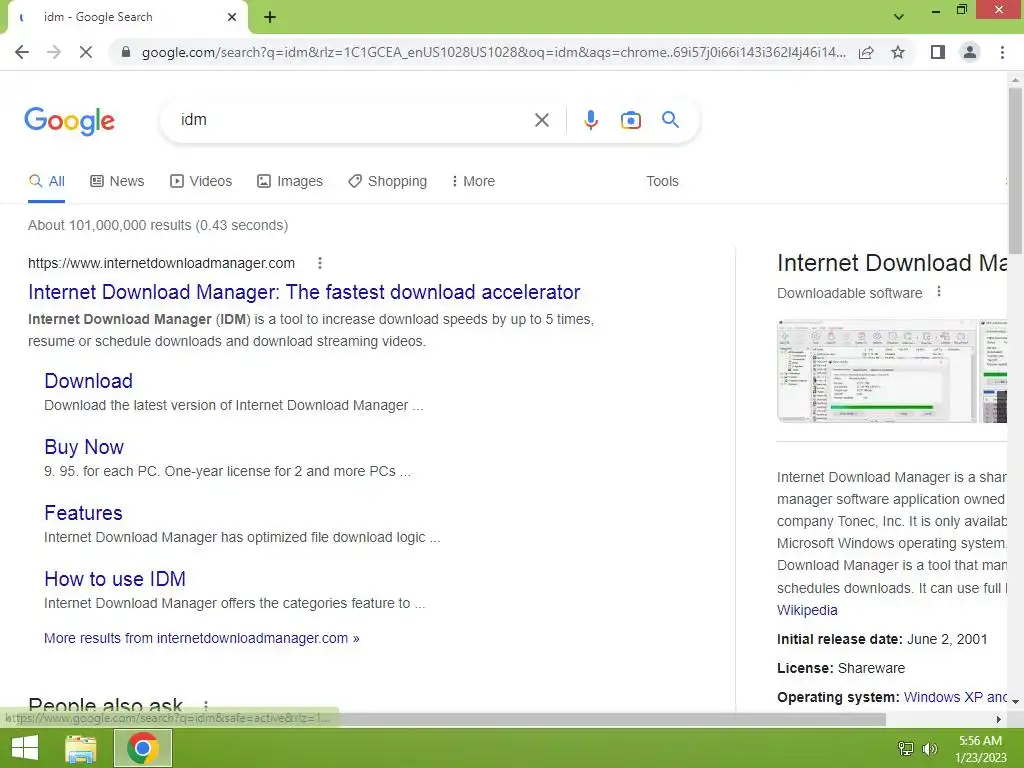The height and width of the screenshot is (768, 1024).
Task: Open options dots beside People also ask
Action: tap(206, 706)
